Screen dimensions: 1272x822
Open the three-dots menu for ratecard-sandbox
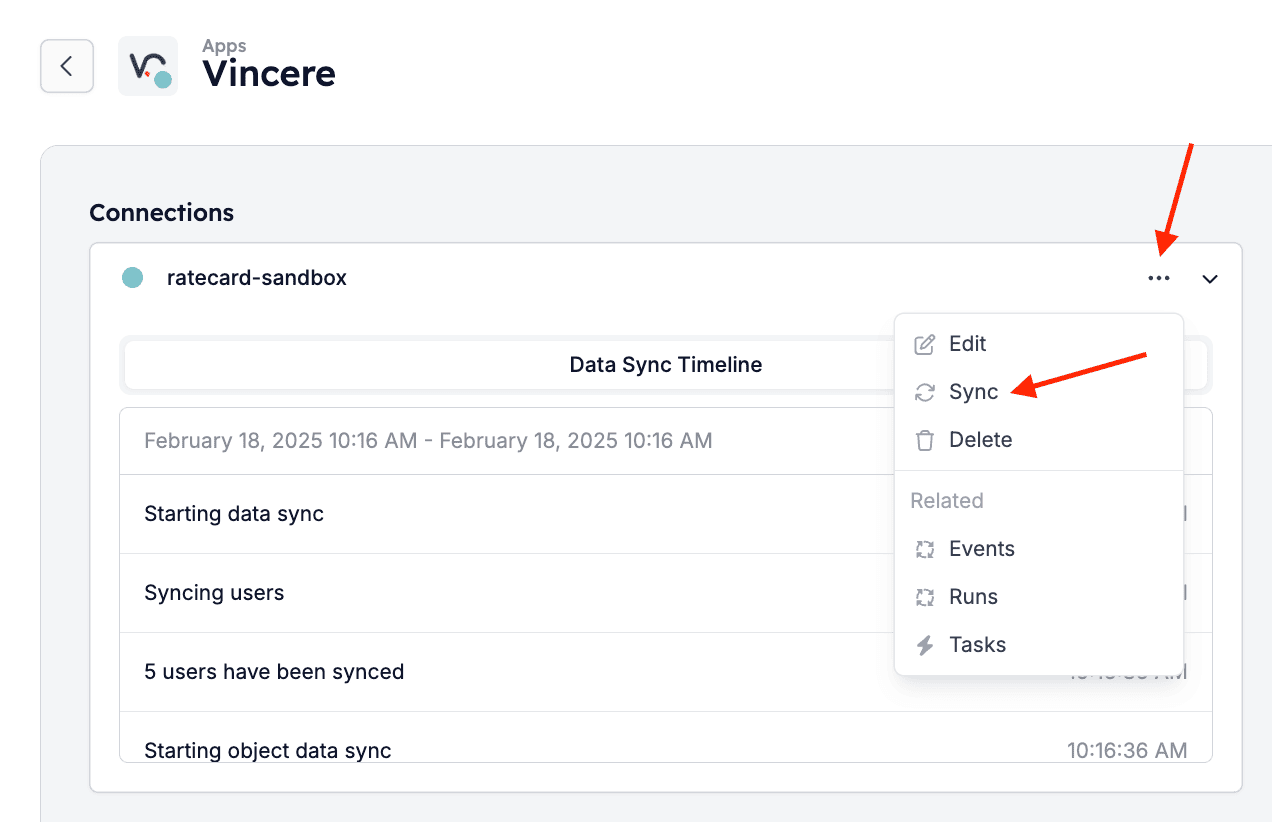[x=1159, y=279]
